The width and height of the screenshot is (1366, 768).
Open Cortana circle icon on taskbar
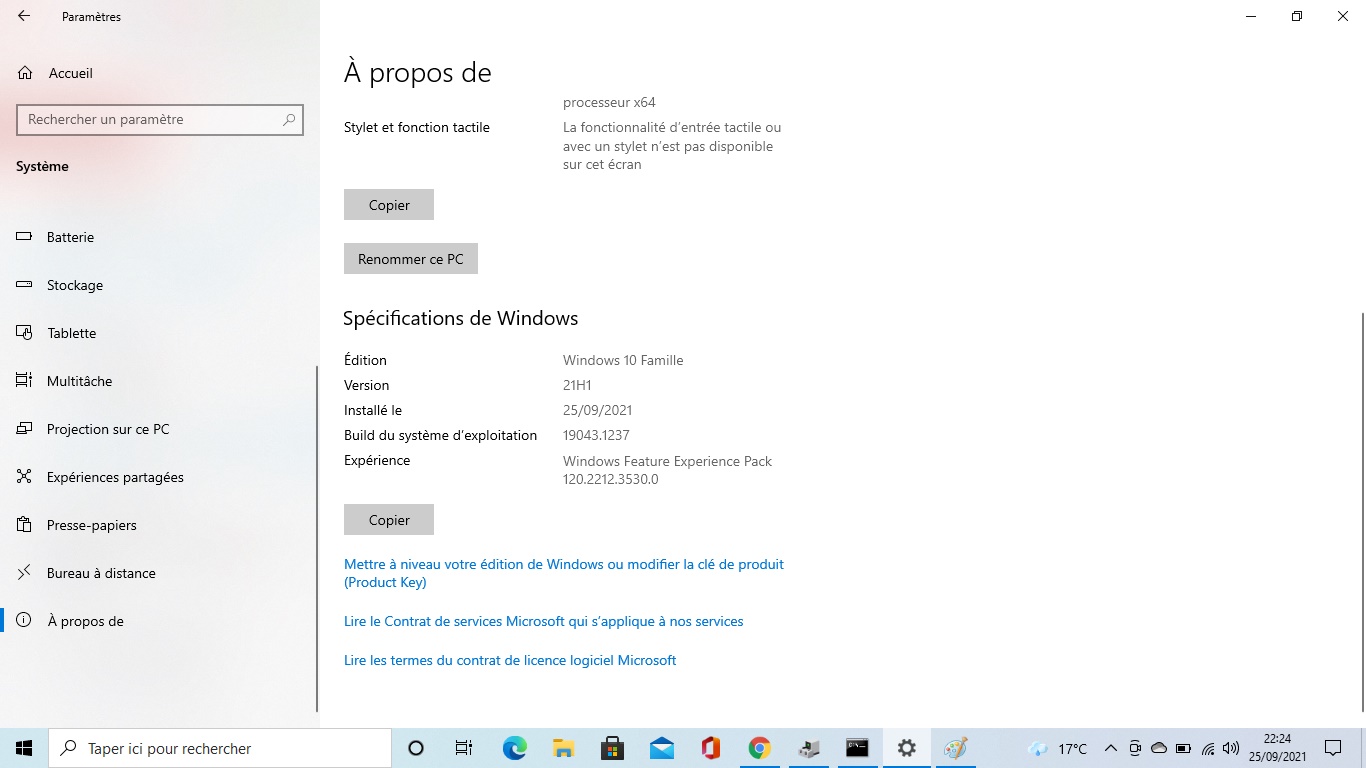(x=416, y=748)
